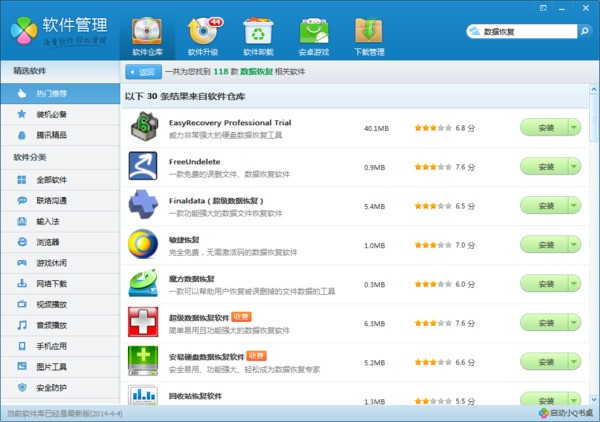Open the 游戏休闲 category
This screenshot has height=422, width=600.
click(52, 263)
